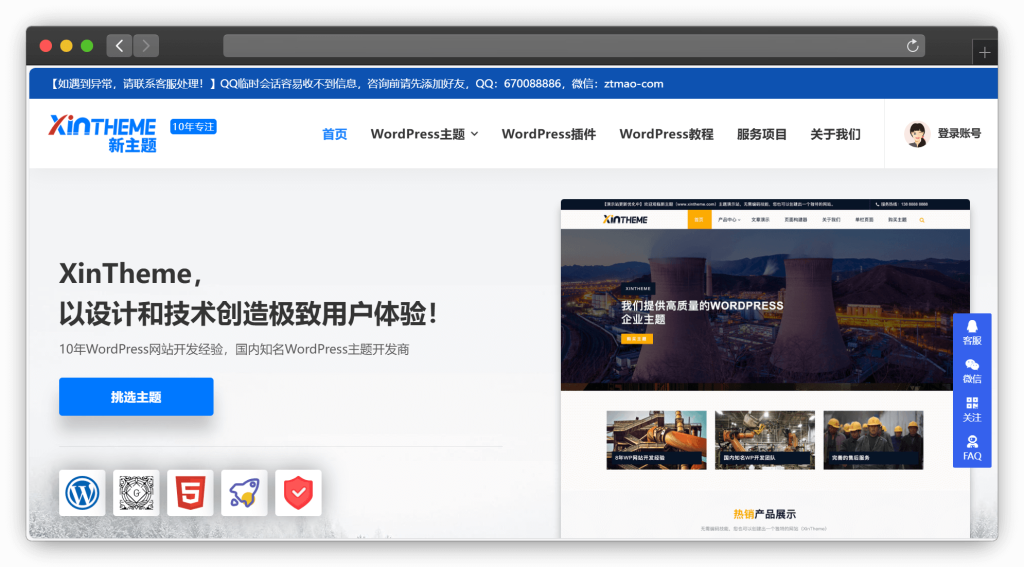
Task: Click the 挑选主题 button
Action: pyautogui.click(x=136, y=397)
